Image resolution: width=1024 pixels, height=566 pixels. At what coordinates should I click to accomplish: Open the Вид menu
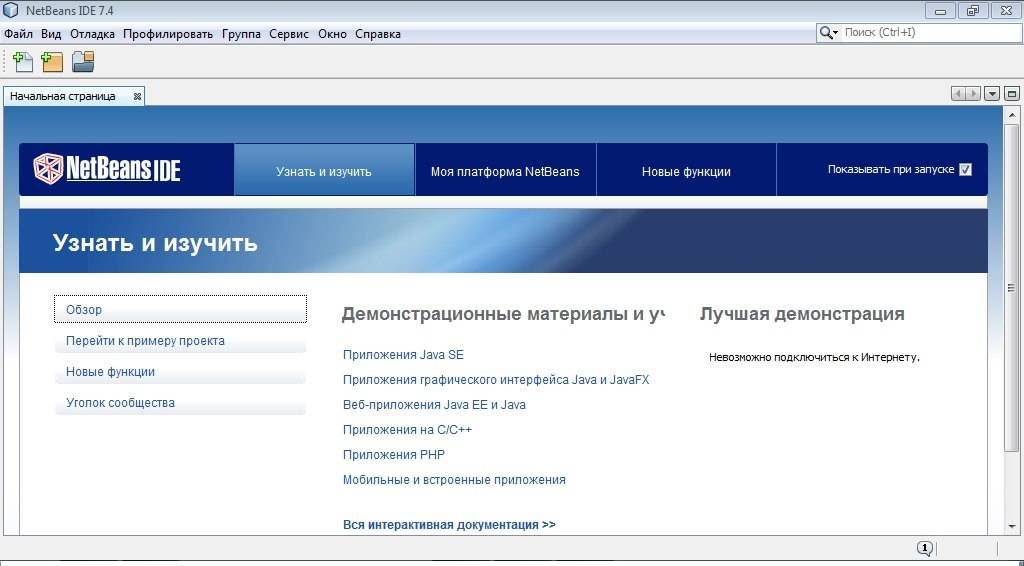(x=51, y=34)
